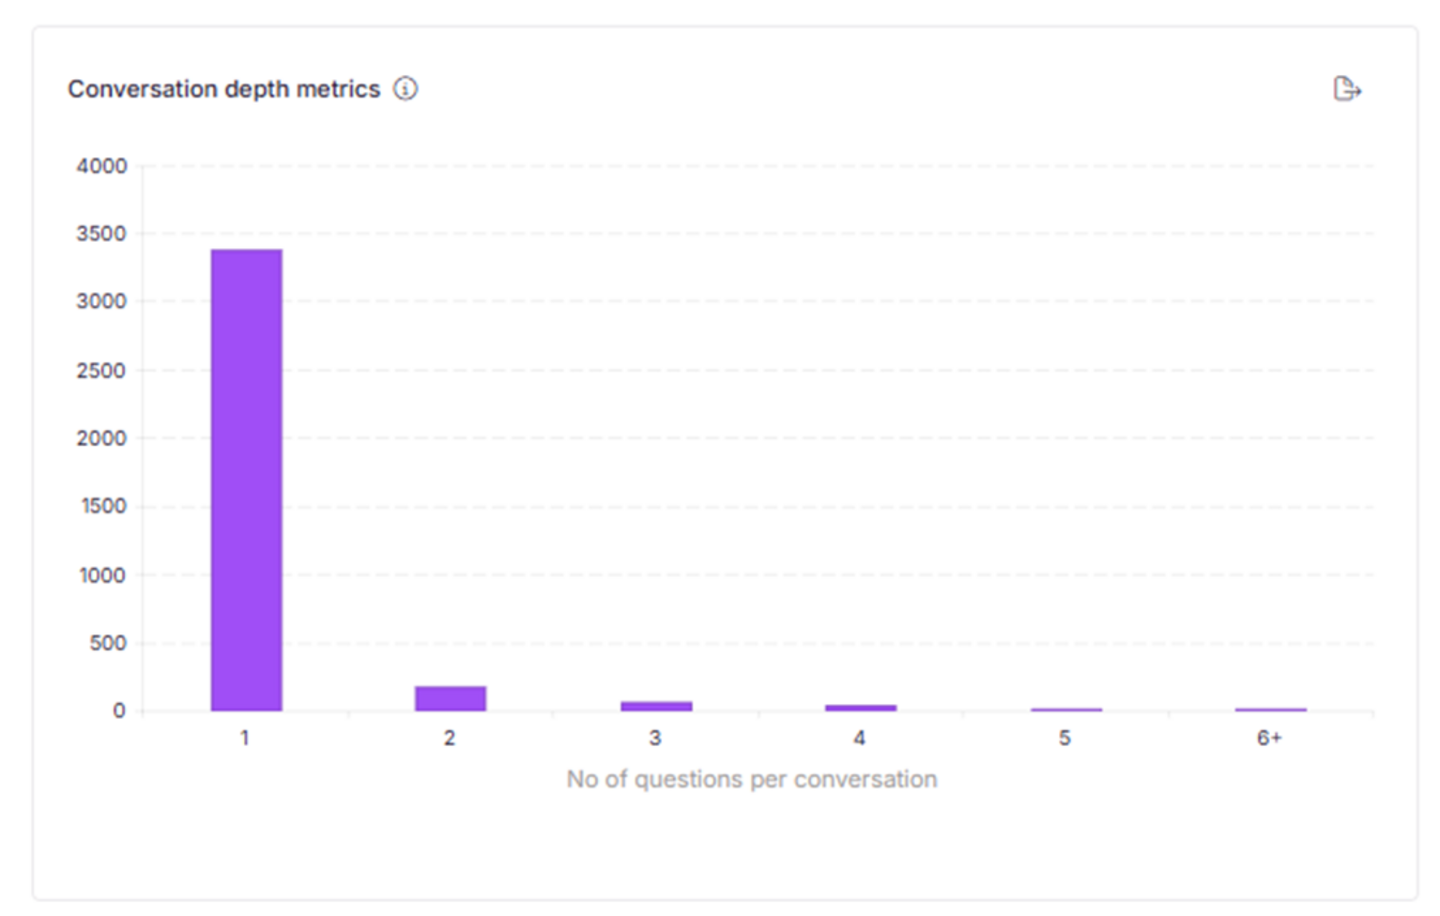This screenshot has height=916, width=1440.
Task: Select the tall bar for 1 question
Action: click(x=246, y=480)
